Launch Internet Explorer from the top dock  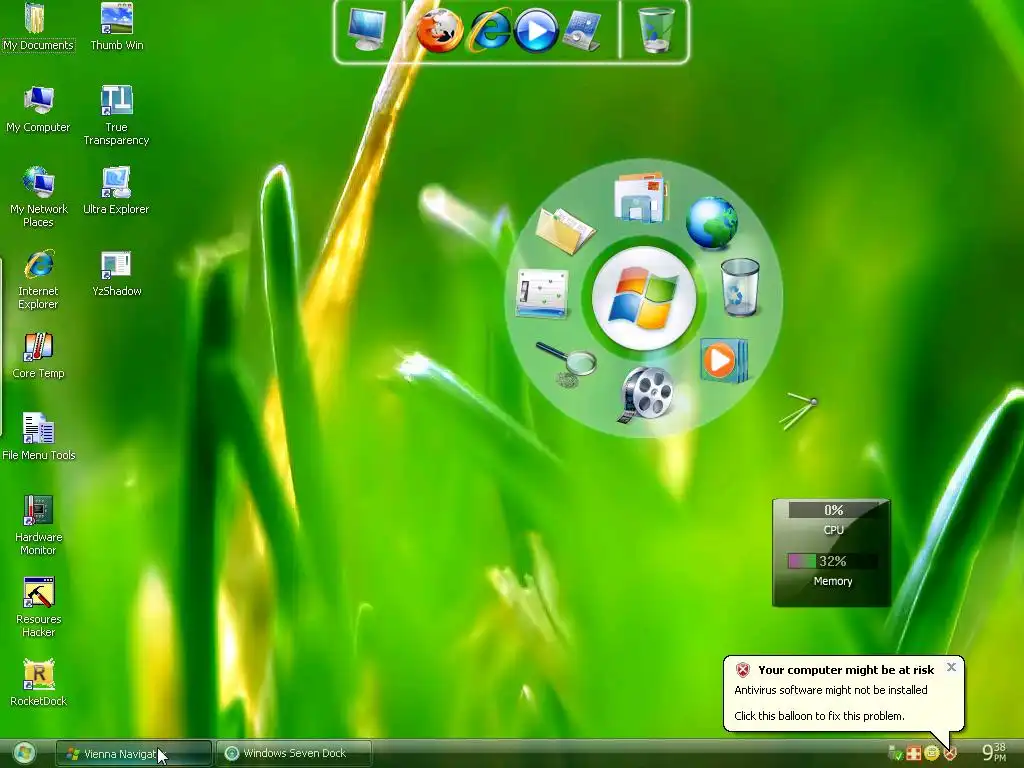[489, 31]
